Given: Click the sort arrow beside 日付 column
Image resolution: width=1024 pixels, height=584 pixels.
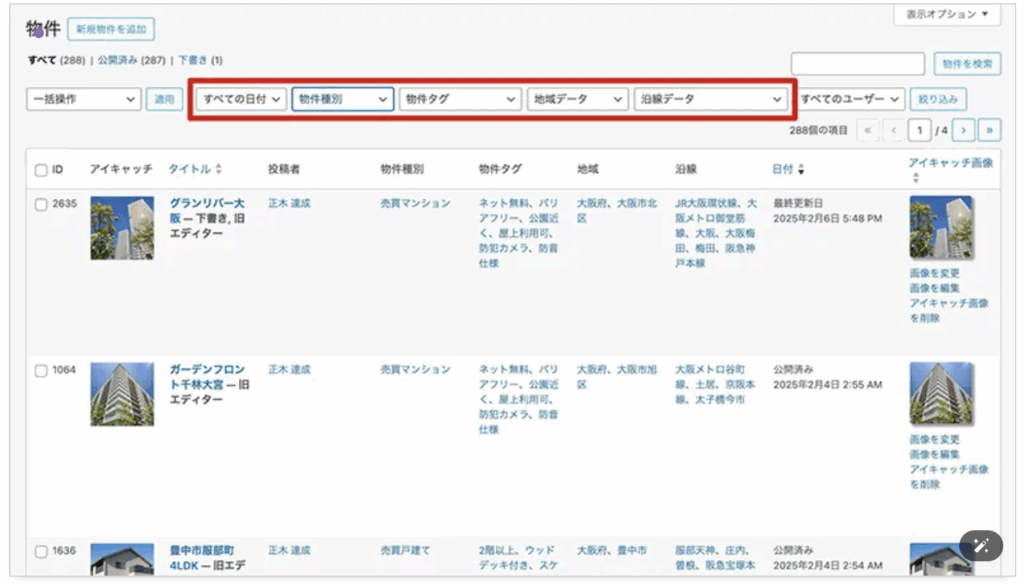Looking at the screenshot, I should 801,170.
